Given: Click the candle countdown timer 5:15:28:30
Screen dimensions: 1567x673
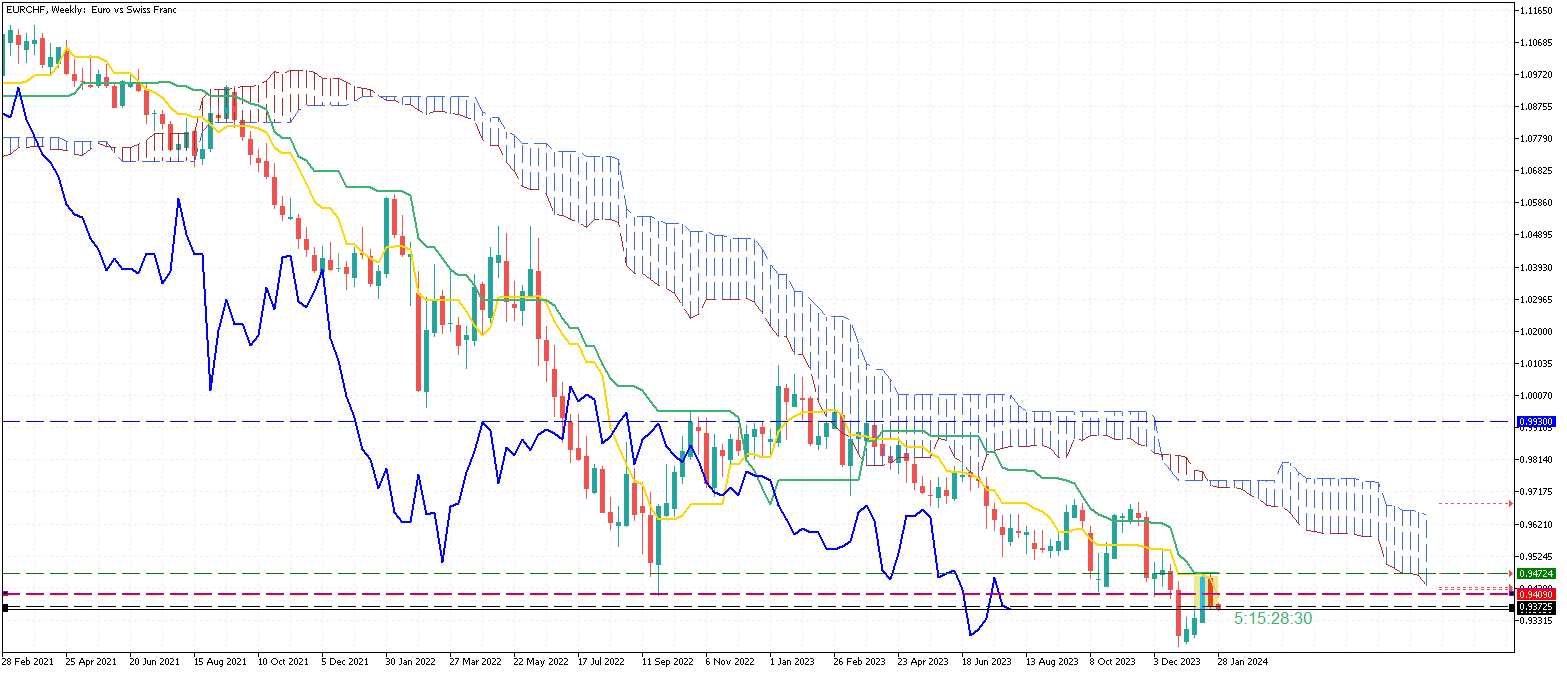Looking at the screenshot, I should [x=1272, y=619].
